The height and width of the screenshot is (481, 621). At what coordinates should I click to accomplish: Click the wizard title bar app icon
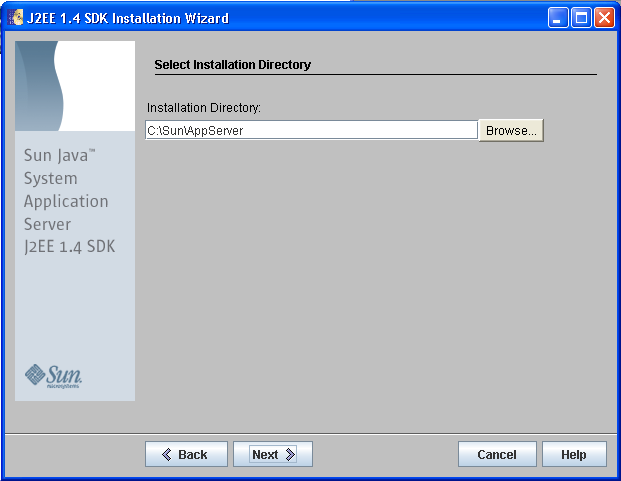pos(15,18)
